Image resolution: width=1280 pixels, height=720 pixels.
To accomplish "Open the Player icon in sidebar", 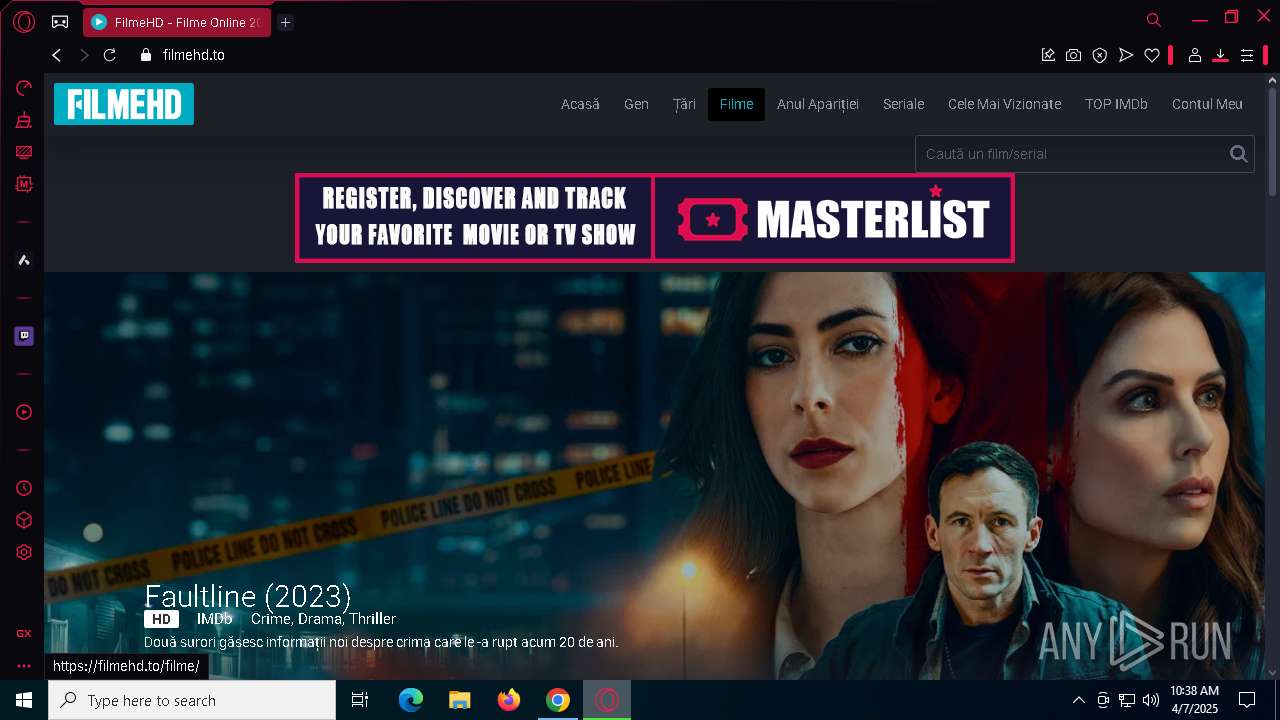I will [x=24, y=412].
